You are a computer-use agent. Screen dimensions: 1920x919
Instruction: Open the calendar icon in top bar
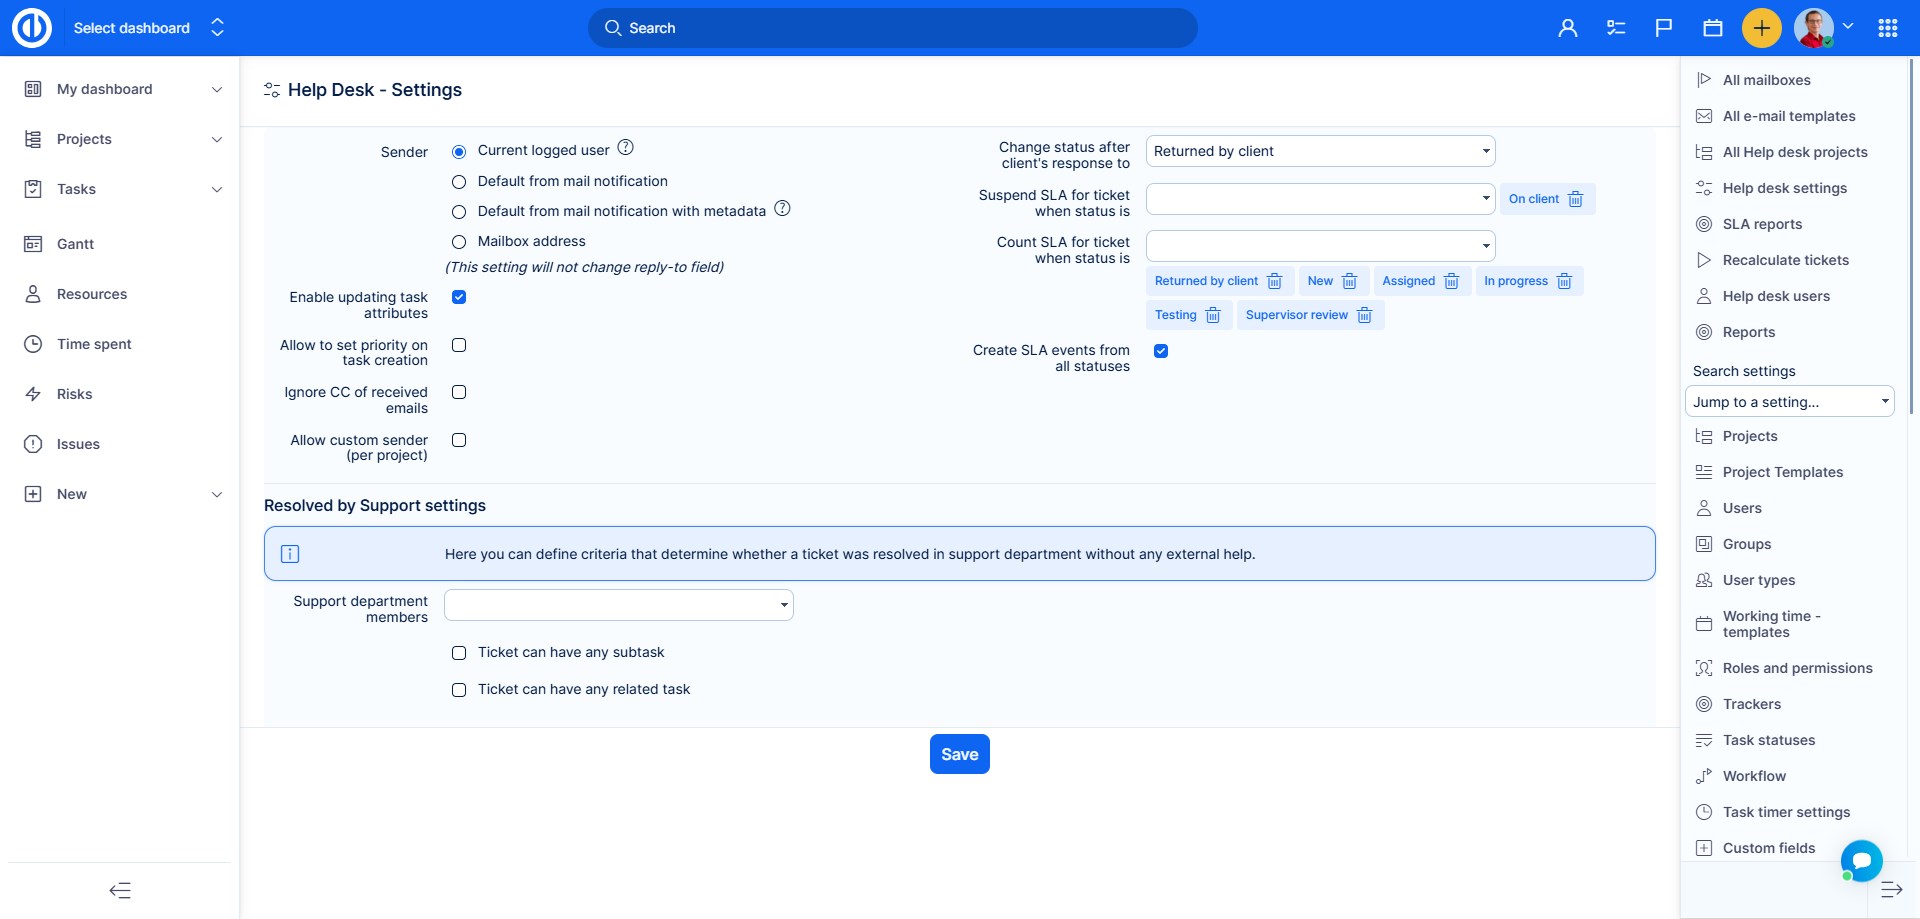click(1712, 28)
